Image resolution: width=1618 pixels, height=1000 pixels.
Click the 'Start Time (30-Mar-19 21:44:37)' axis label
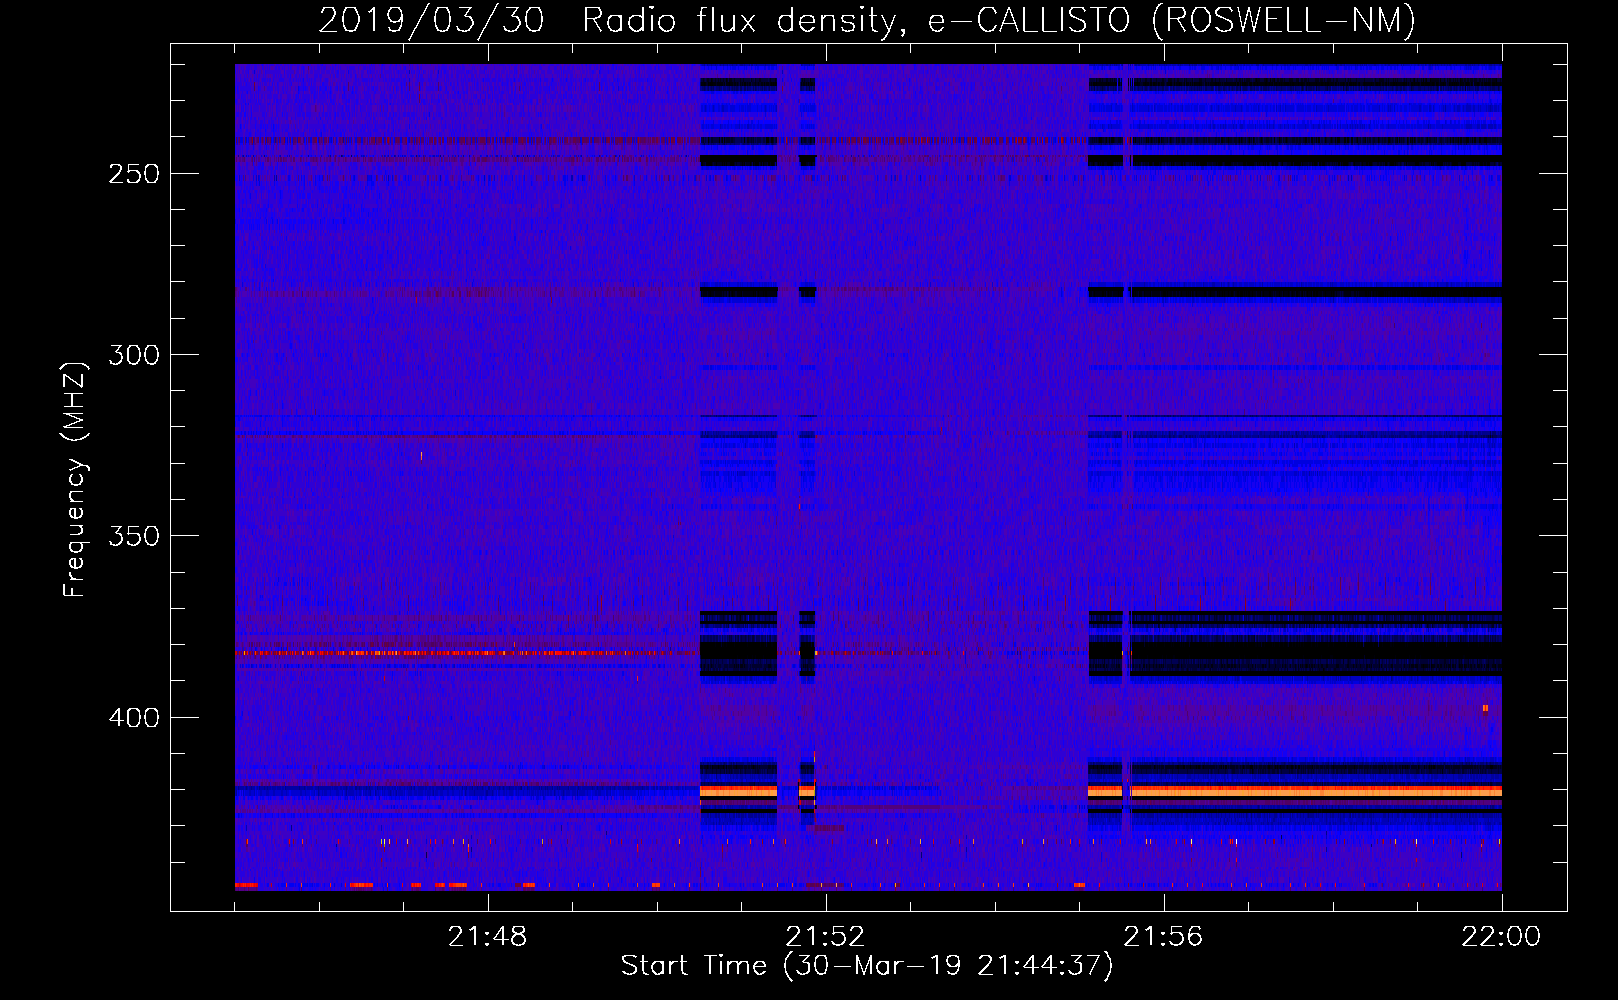(867, 966)
